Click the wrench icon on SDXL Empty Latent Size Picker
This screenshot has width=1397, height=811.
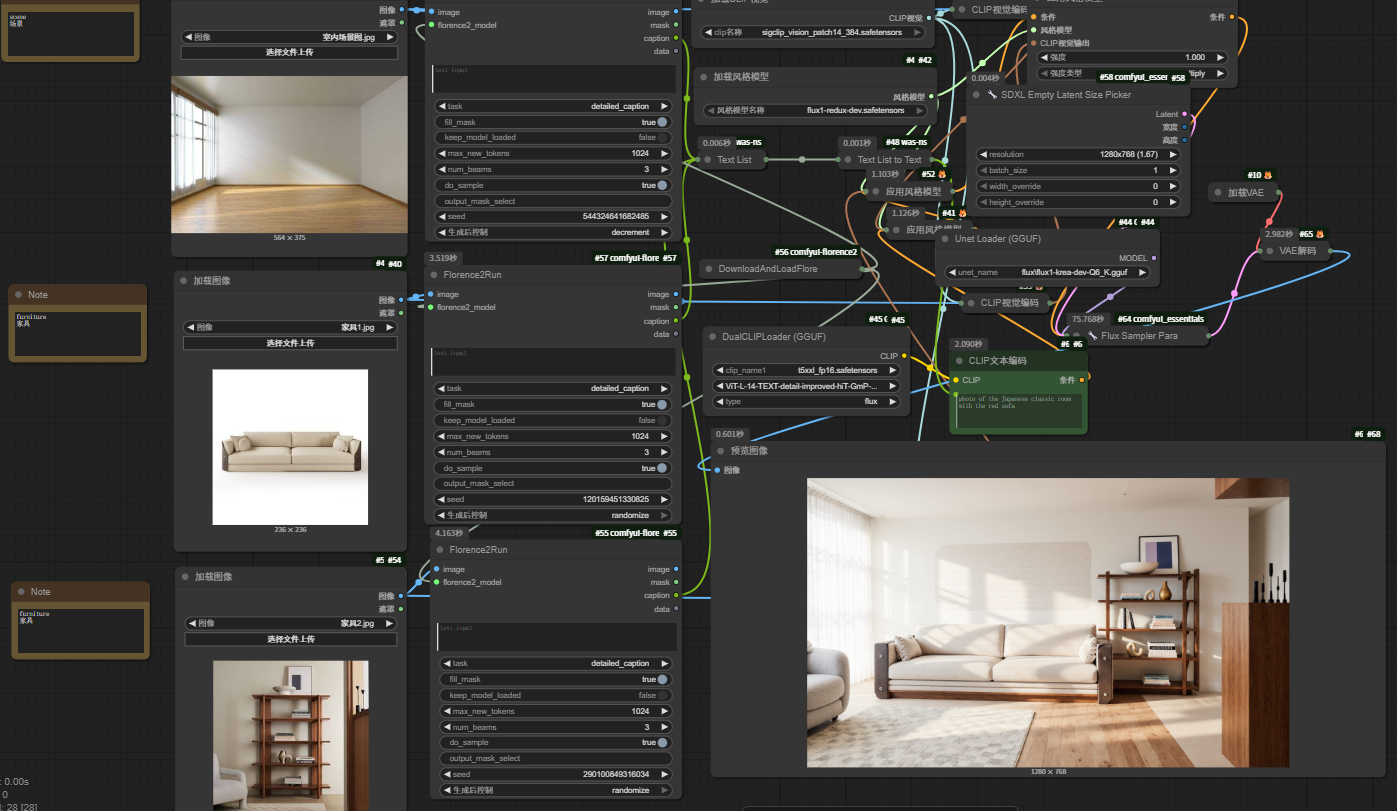pos(992,95)
